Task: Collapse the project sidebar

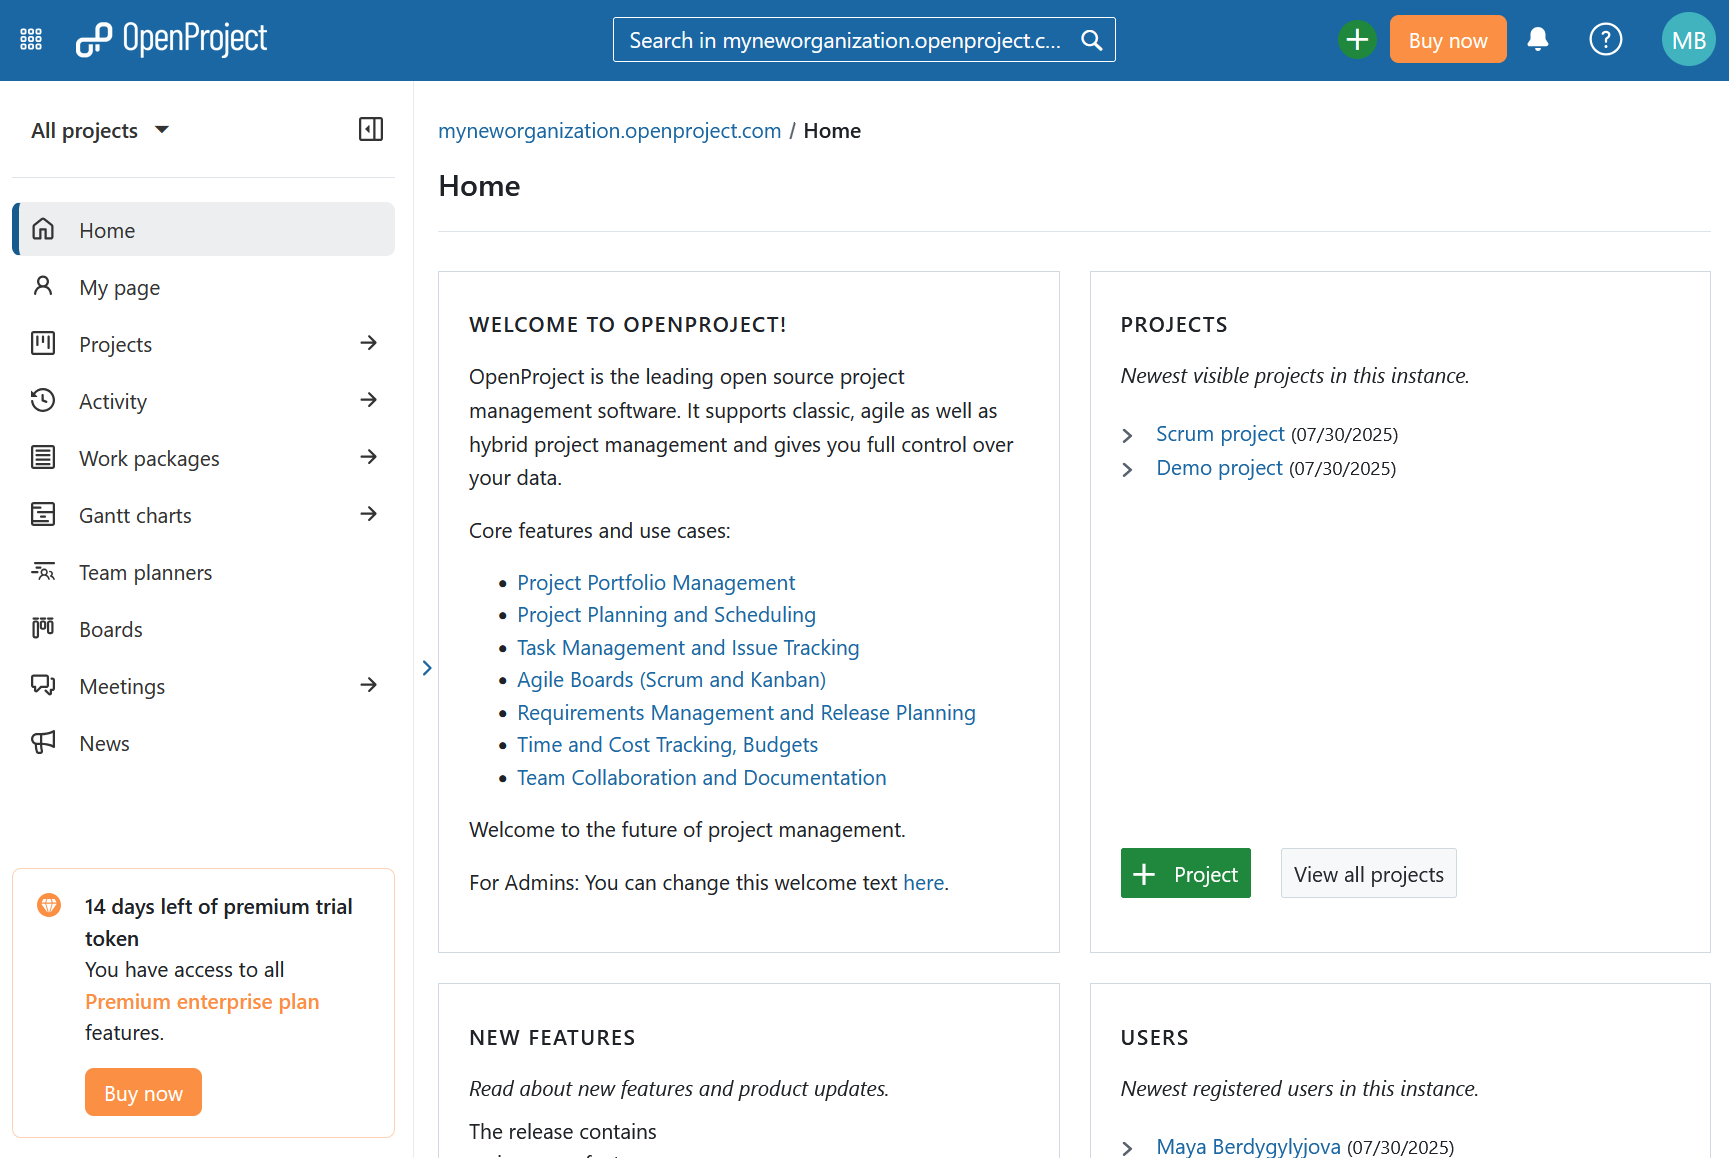Action: pos(370,129)
